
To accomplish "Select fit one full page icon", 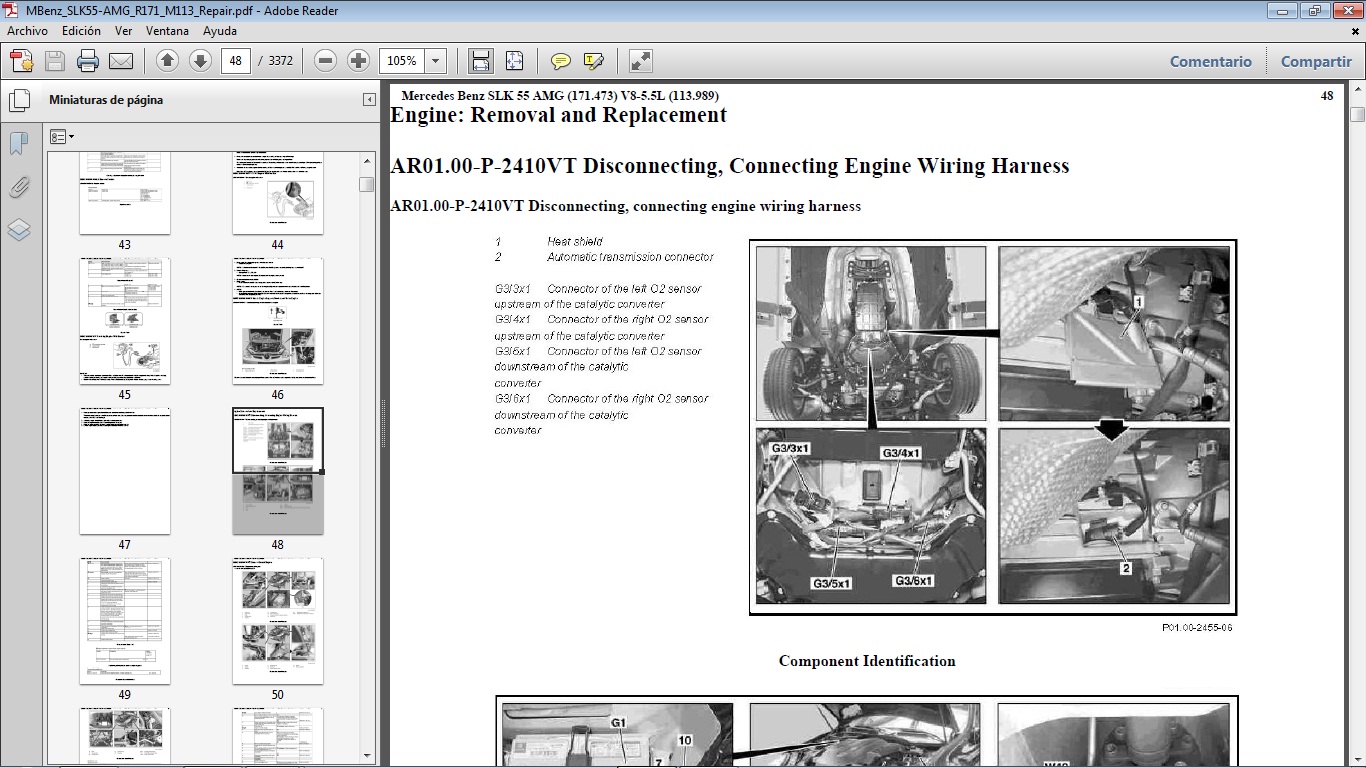I will pyautogui.click(x=514, y=61).
